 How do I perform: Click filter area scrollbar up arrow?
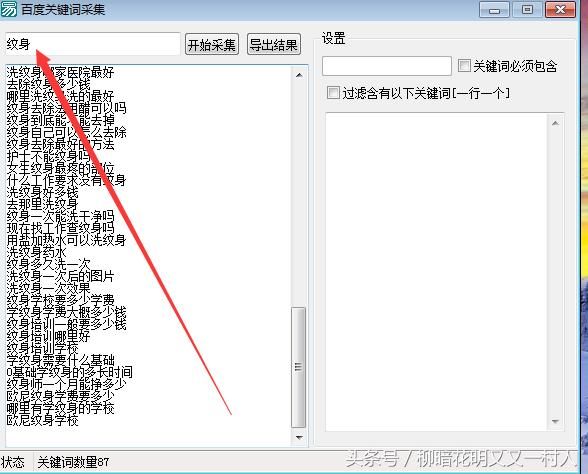(x=555, y=123)
